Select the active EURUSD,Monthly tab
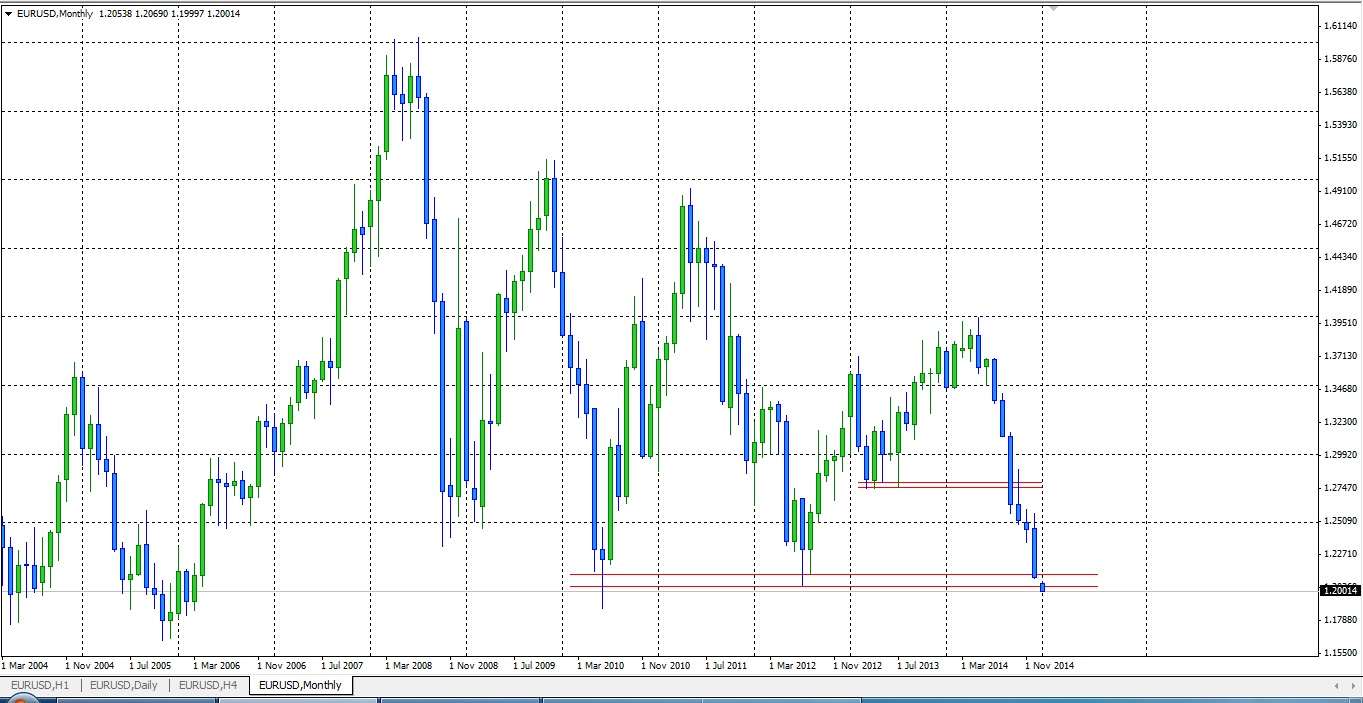The image size is (1363, 703). [x=300, y=685]
